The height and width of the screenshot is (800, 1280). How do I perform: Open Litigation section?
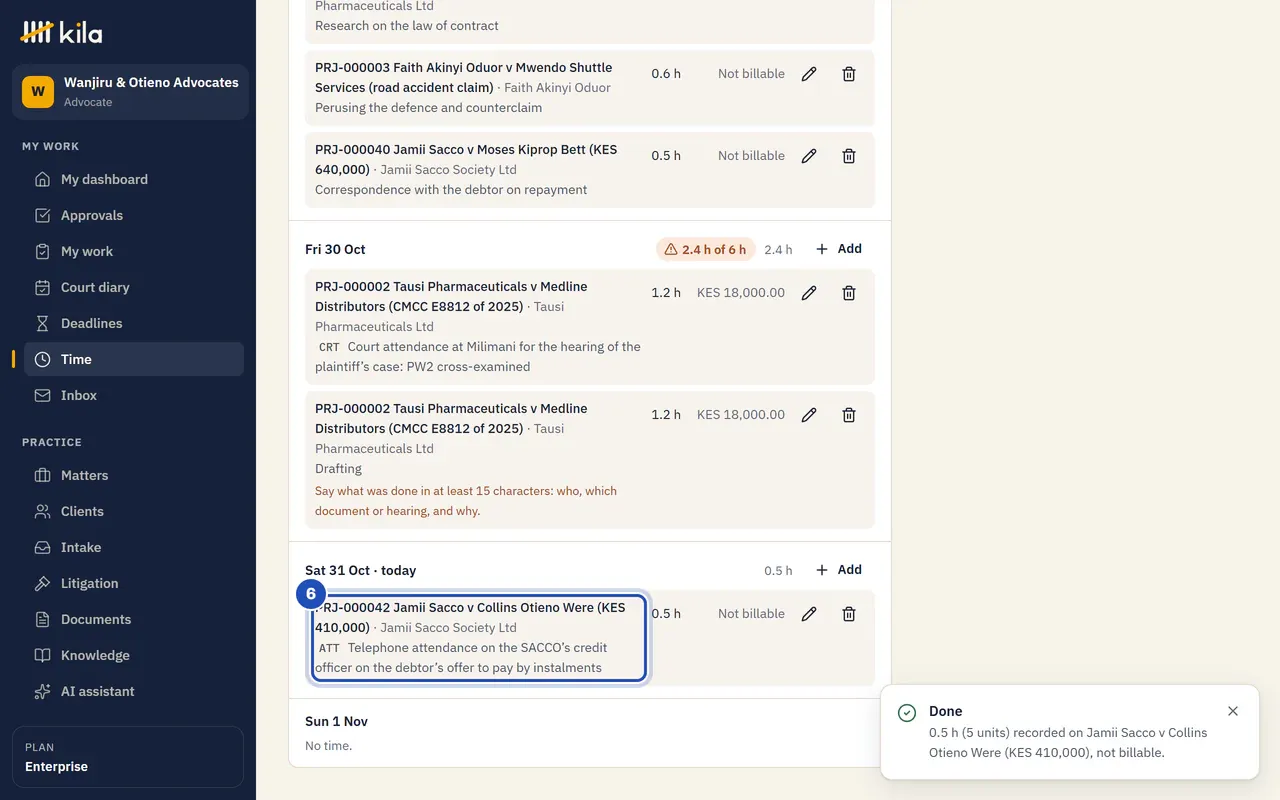tap(134, 583)
